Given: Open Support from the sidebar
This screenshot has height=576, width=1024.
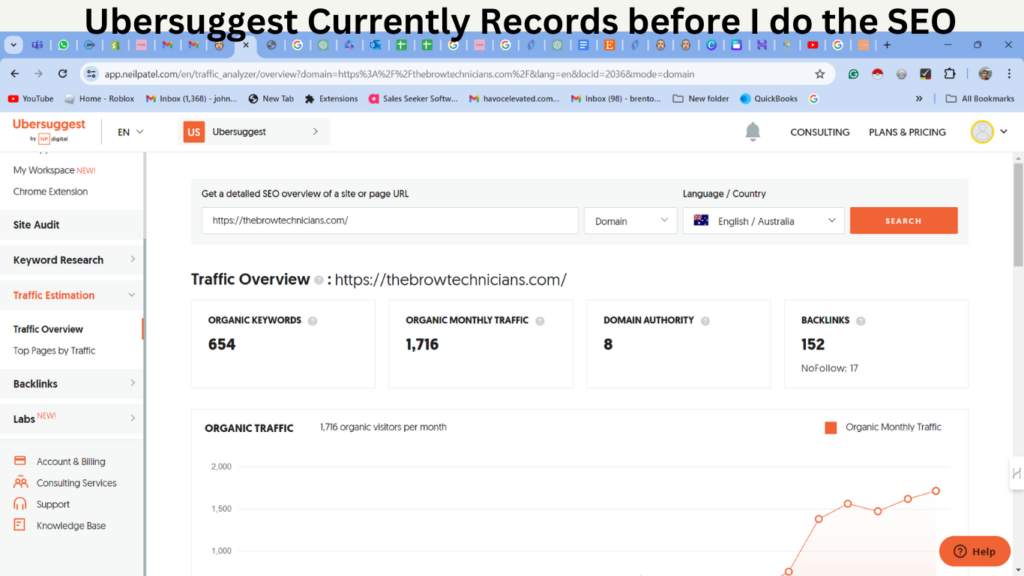Looking at the screenshot, I should point(41,505).
